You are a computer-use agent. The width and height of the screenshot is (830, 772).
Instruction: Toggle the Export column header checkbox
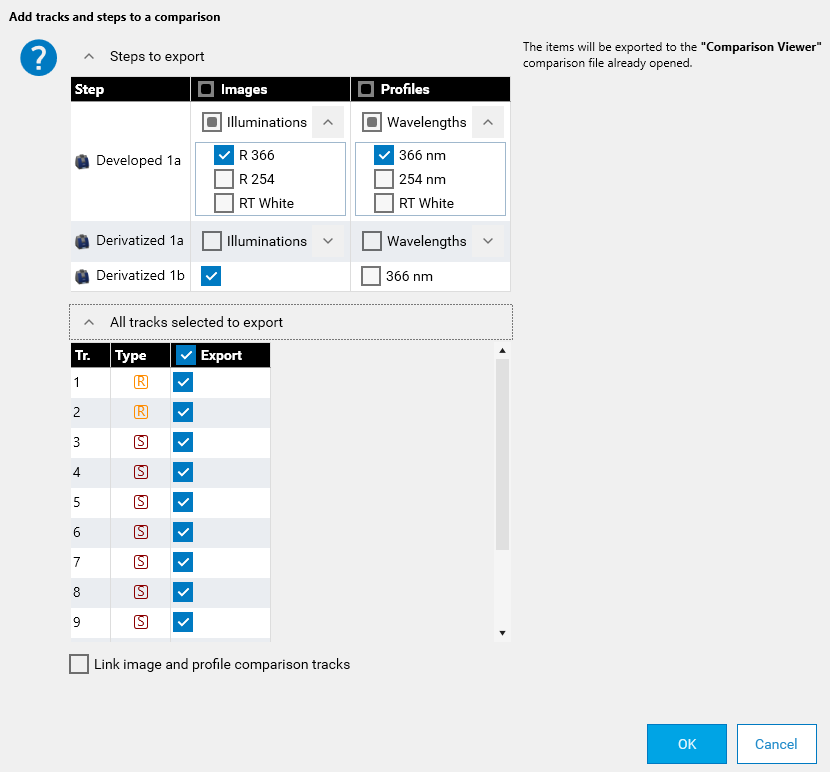(185, 355)
